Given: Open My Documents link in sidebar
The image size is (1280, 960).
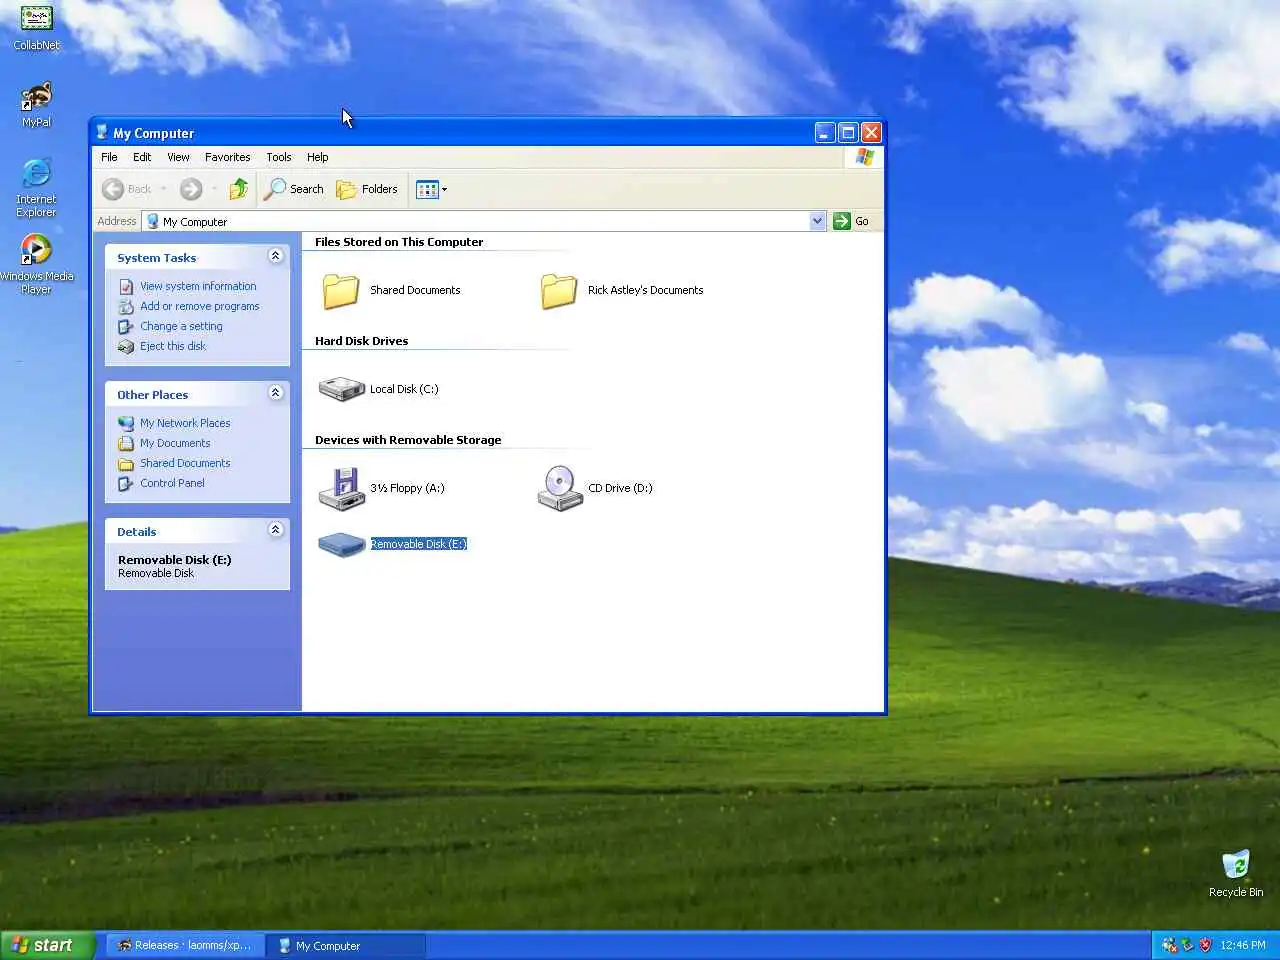Looking at the screenshot, I should click(175, 443).
